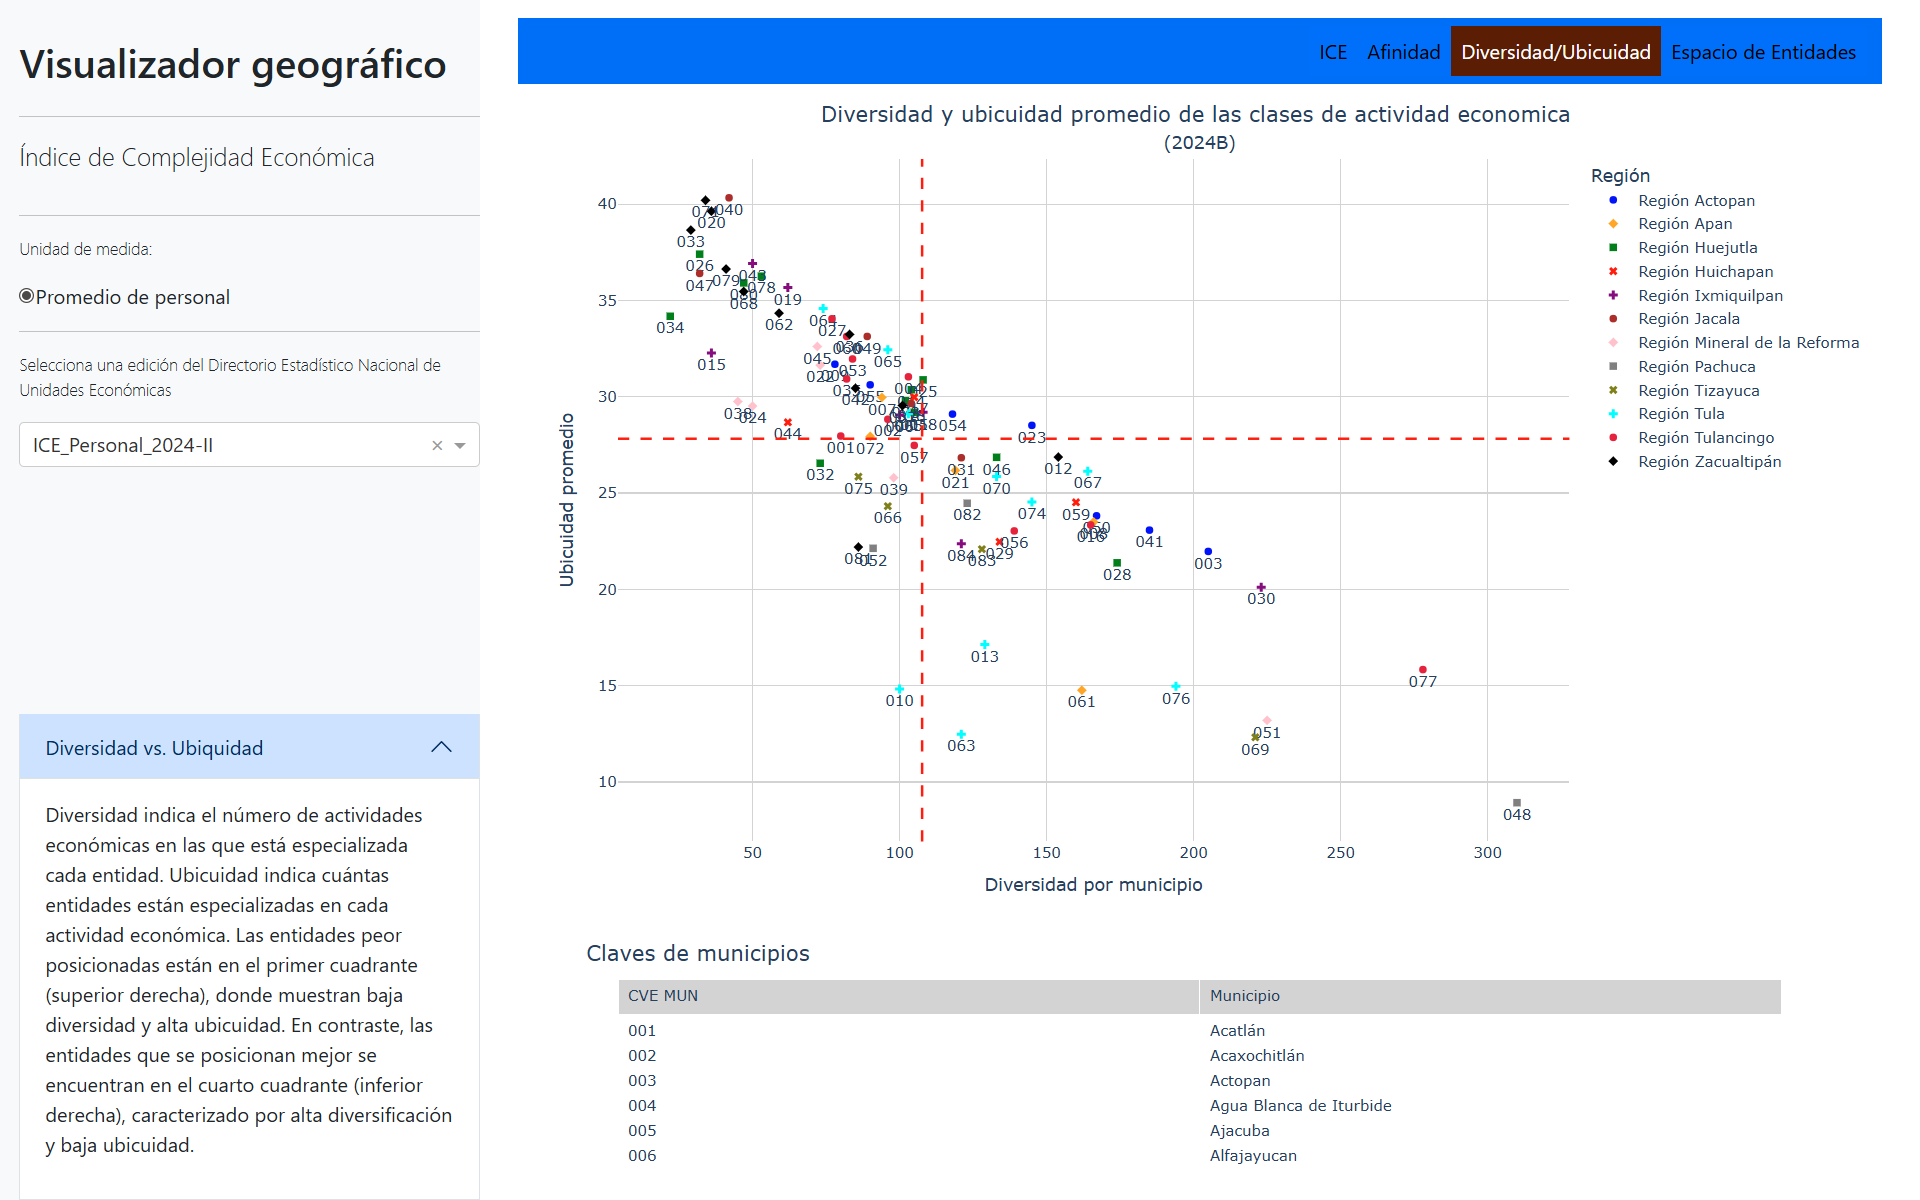This screenshot has width=1920, height=1200.
Task: Click the CVE MUN column header
Action: [x=663, y=996]
